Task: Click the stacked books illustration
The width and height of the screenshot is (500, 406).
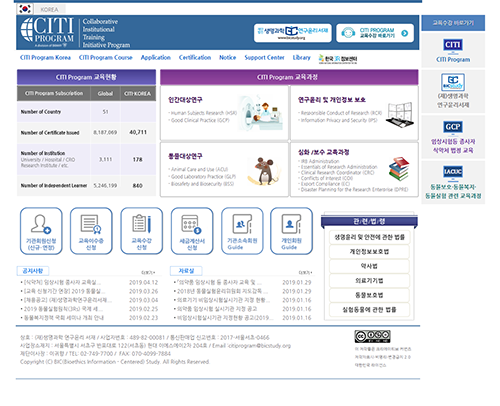Action: pos(399,169)
